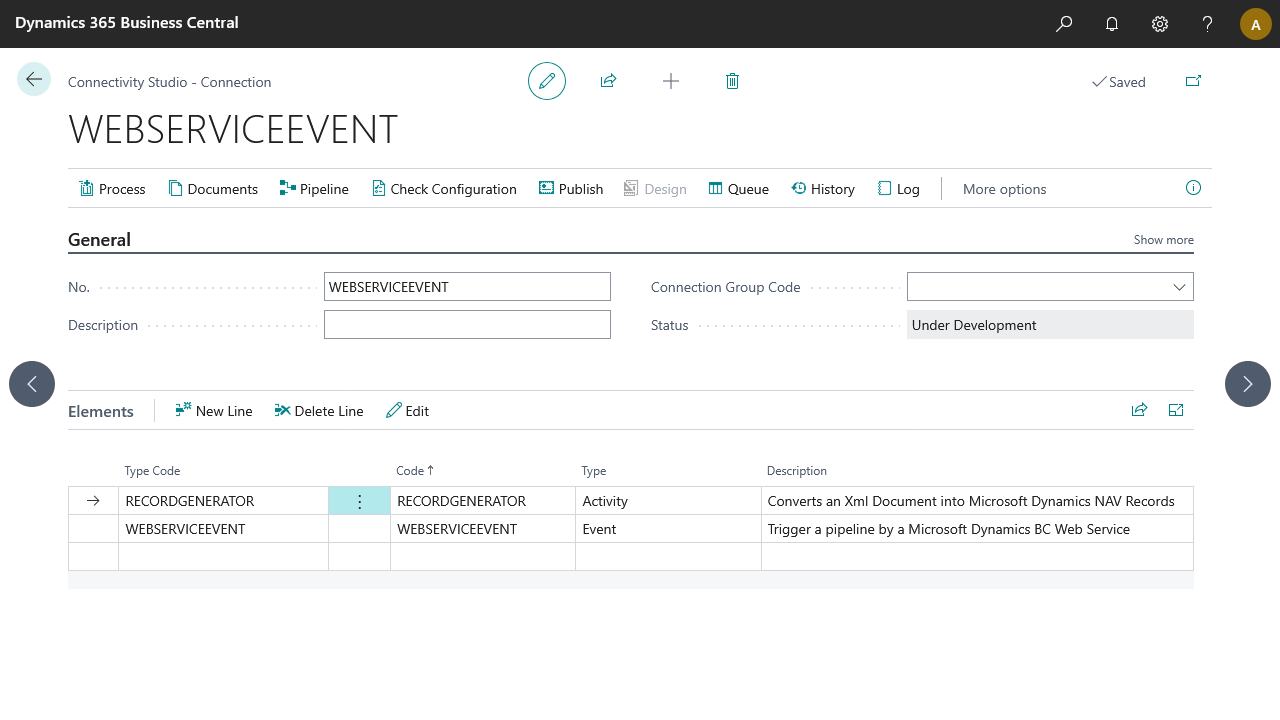Open the Queue action
1280x720 pixels.
739,189
